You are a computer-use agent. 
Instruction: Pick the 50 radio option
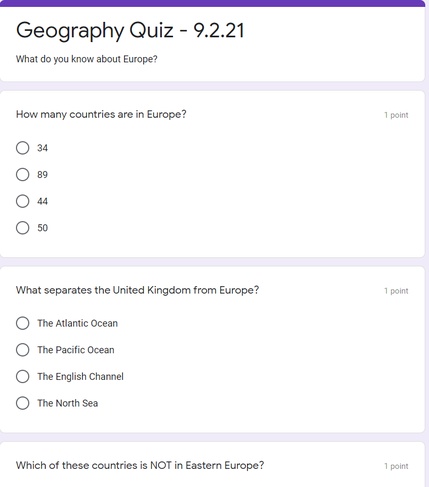(x=22, y=228)
